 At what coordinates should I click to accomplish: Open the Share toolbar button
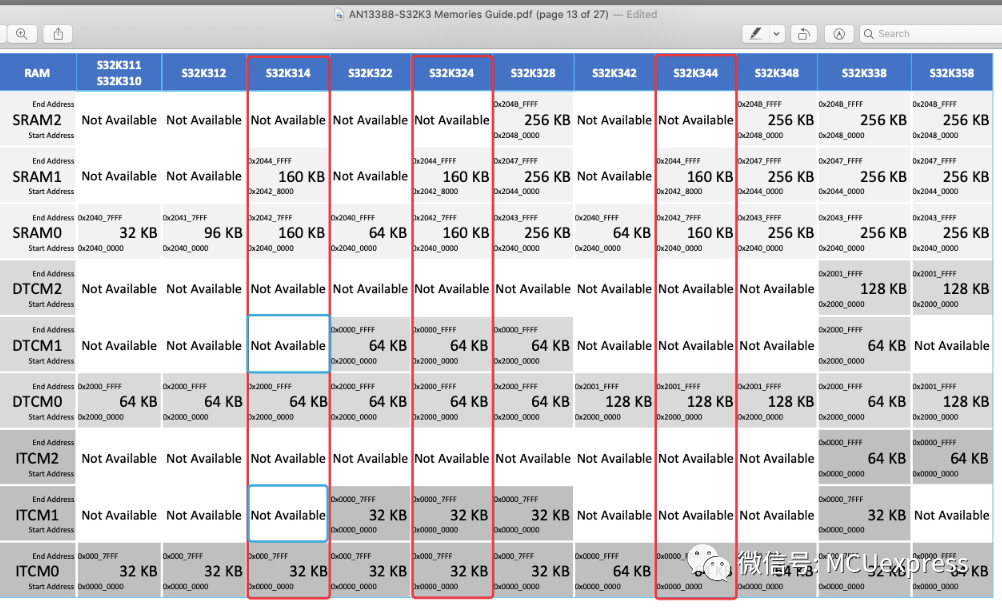[x=58, y=34]
